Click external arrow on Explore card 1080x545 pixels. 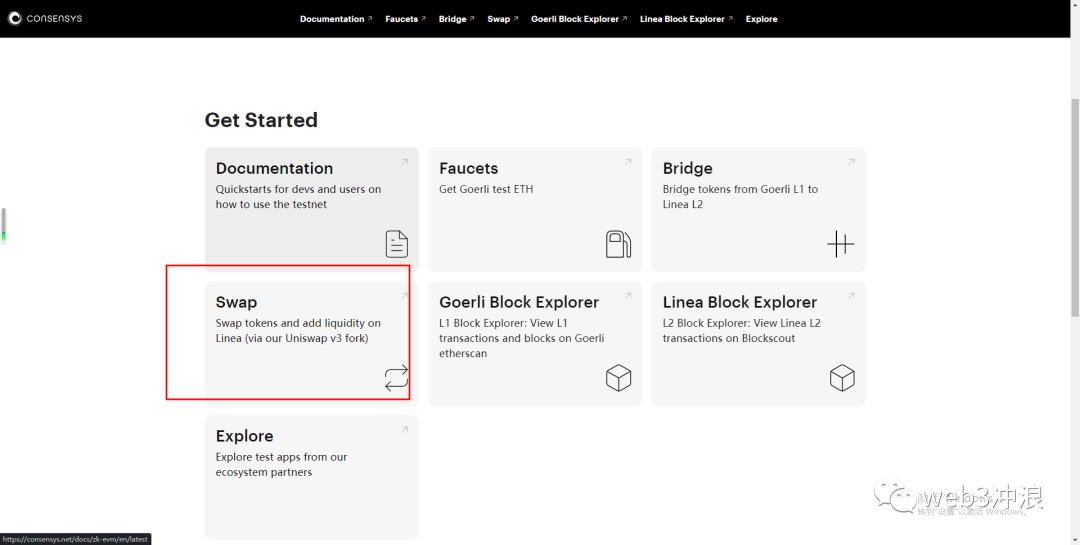click(405, 429)
